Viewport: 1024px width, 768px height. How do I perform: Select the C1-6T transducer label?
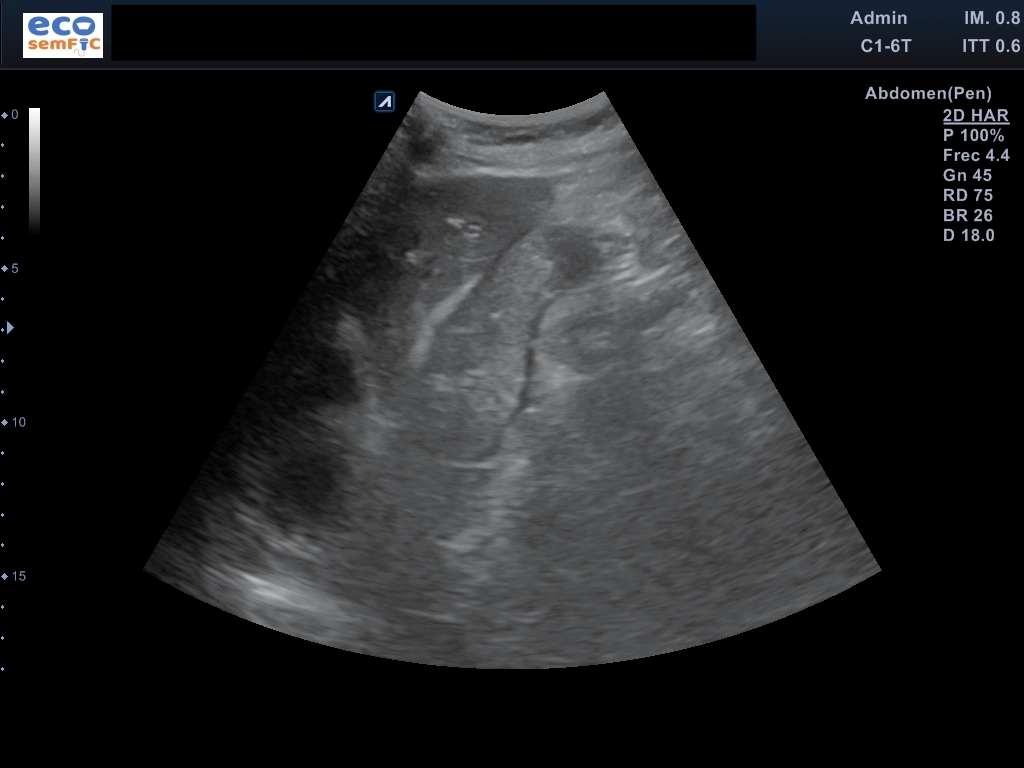coord(885,46)
